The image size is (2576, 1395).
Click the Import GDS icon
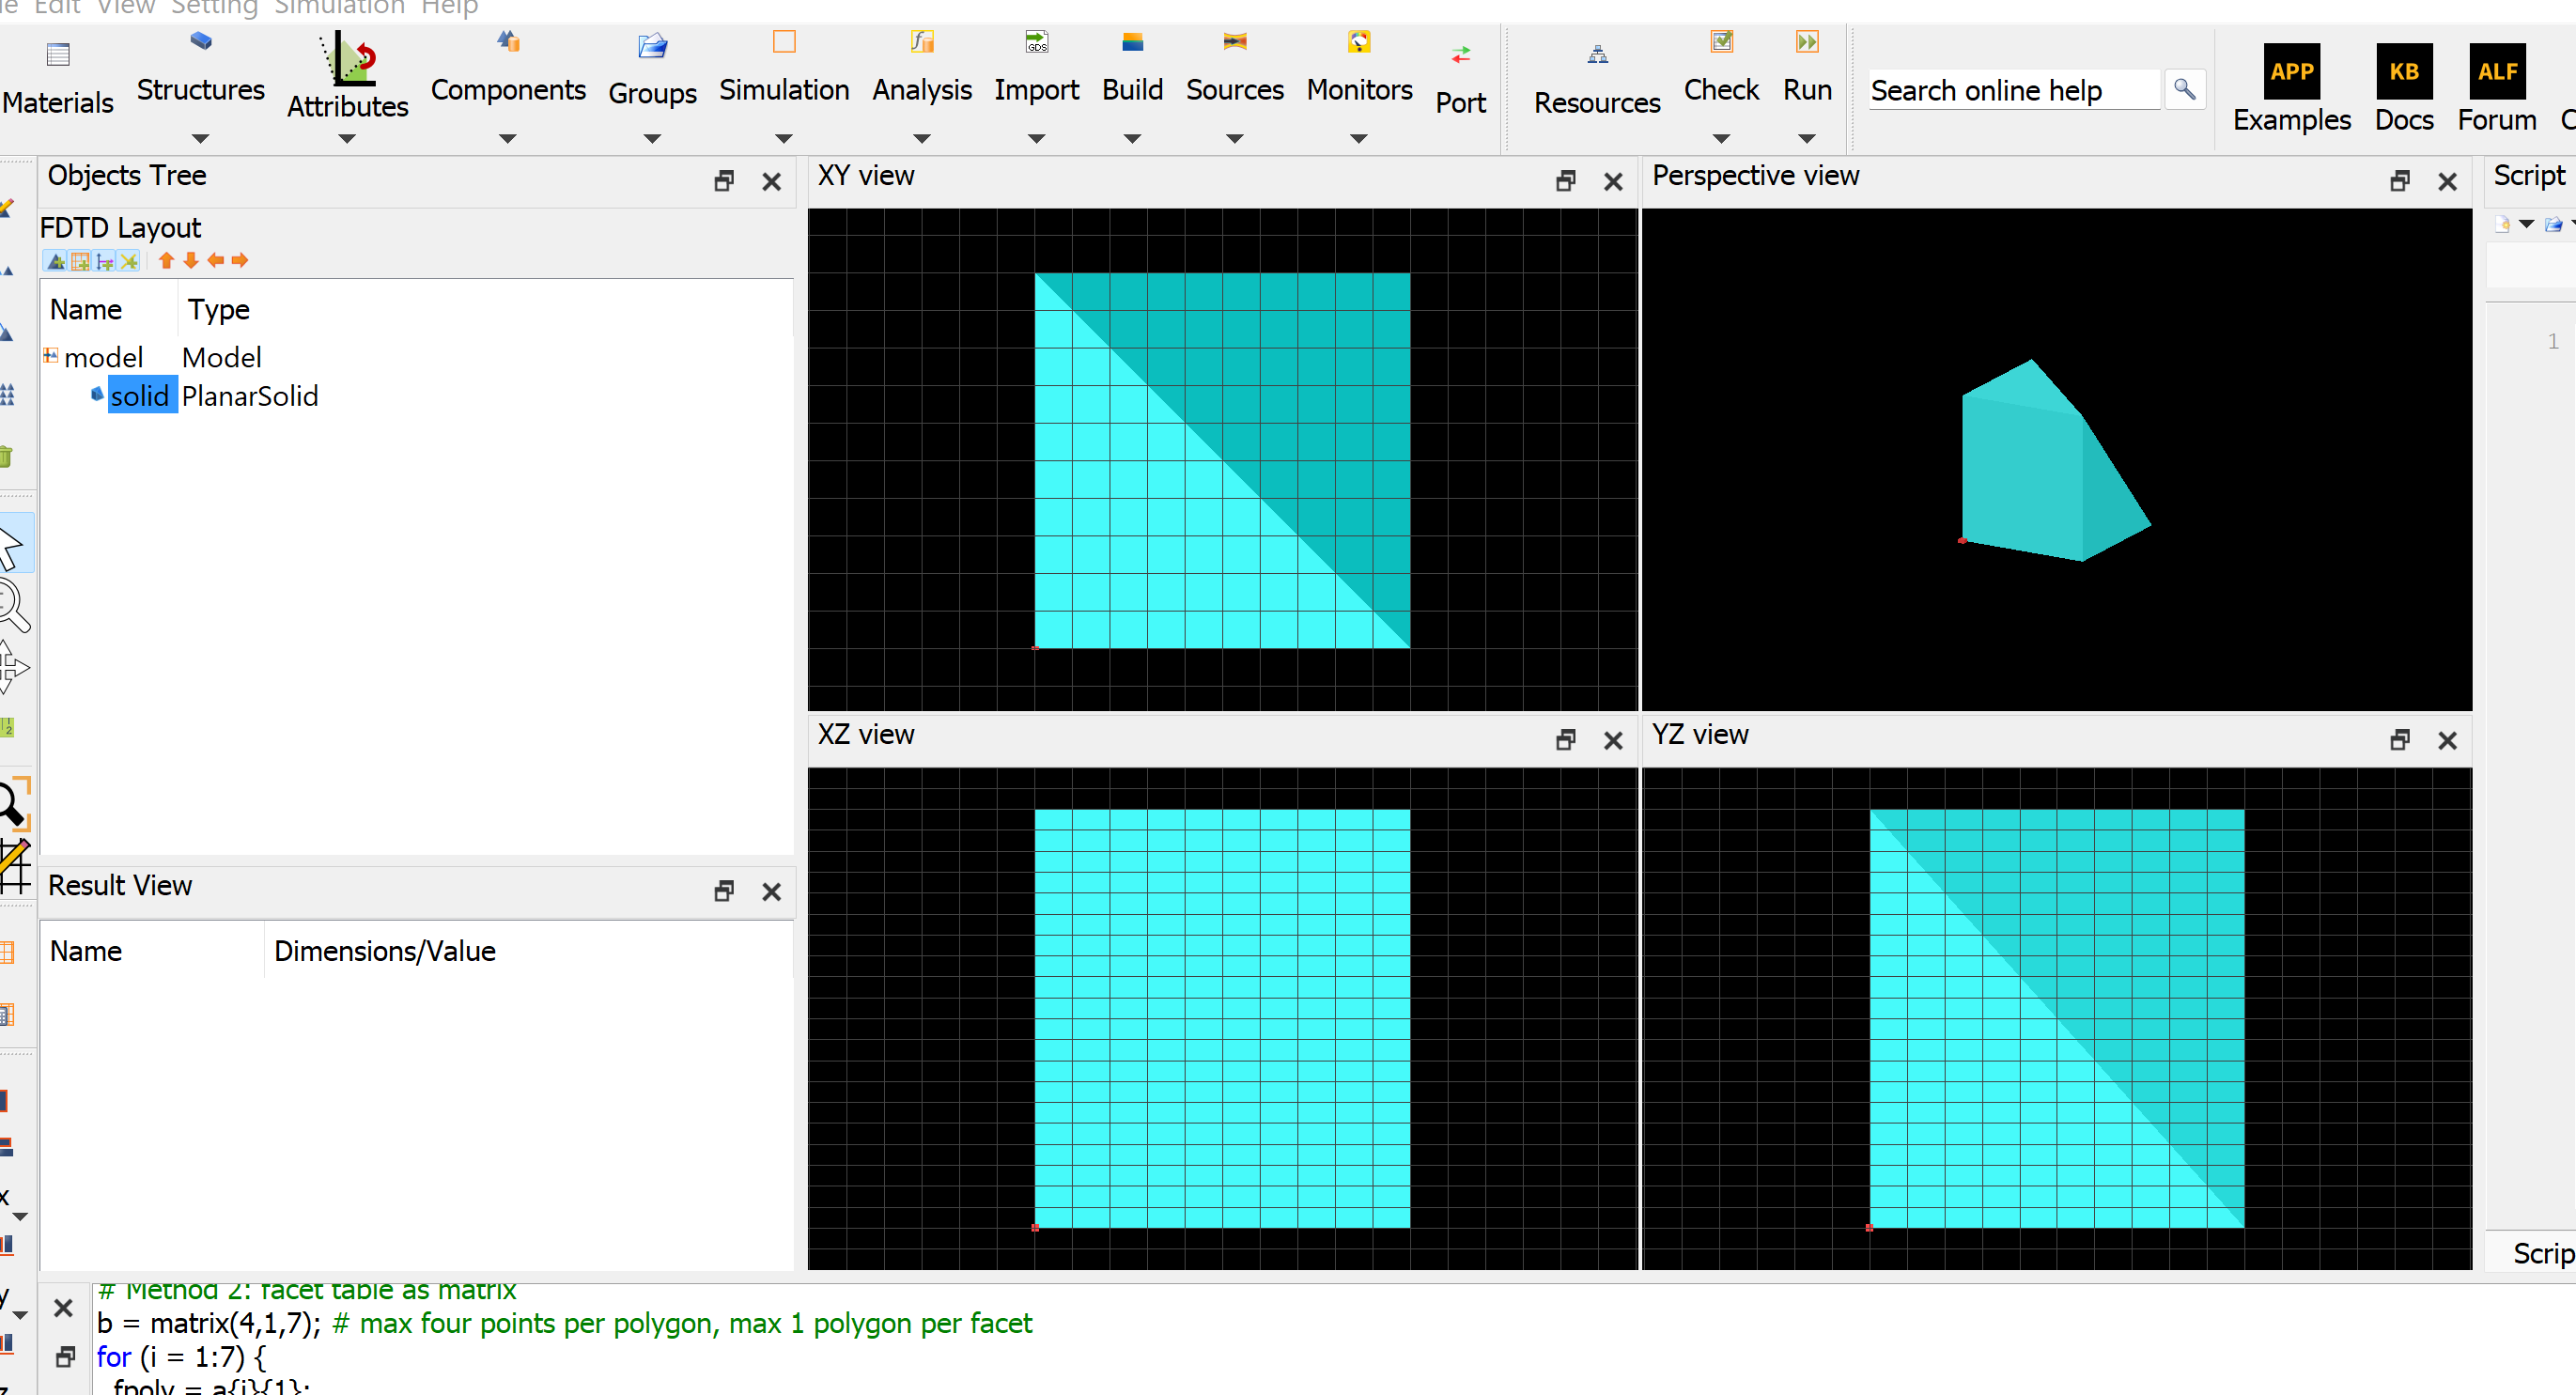click(1036, 41)
